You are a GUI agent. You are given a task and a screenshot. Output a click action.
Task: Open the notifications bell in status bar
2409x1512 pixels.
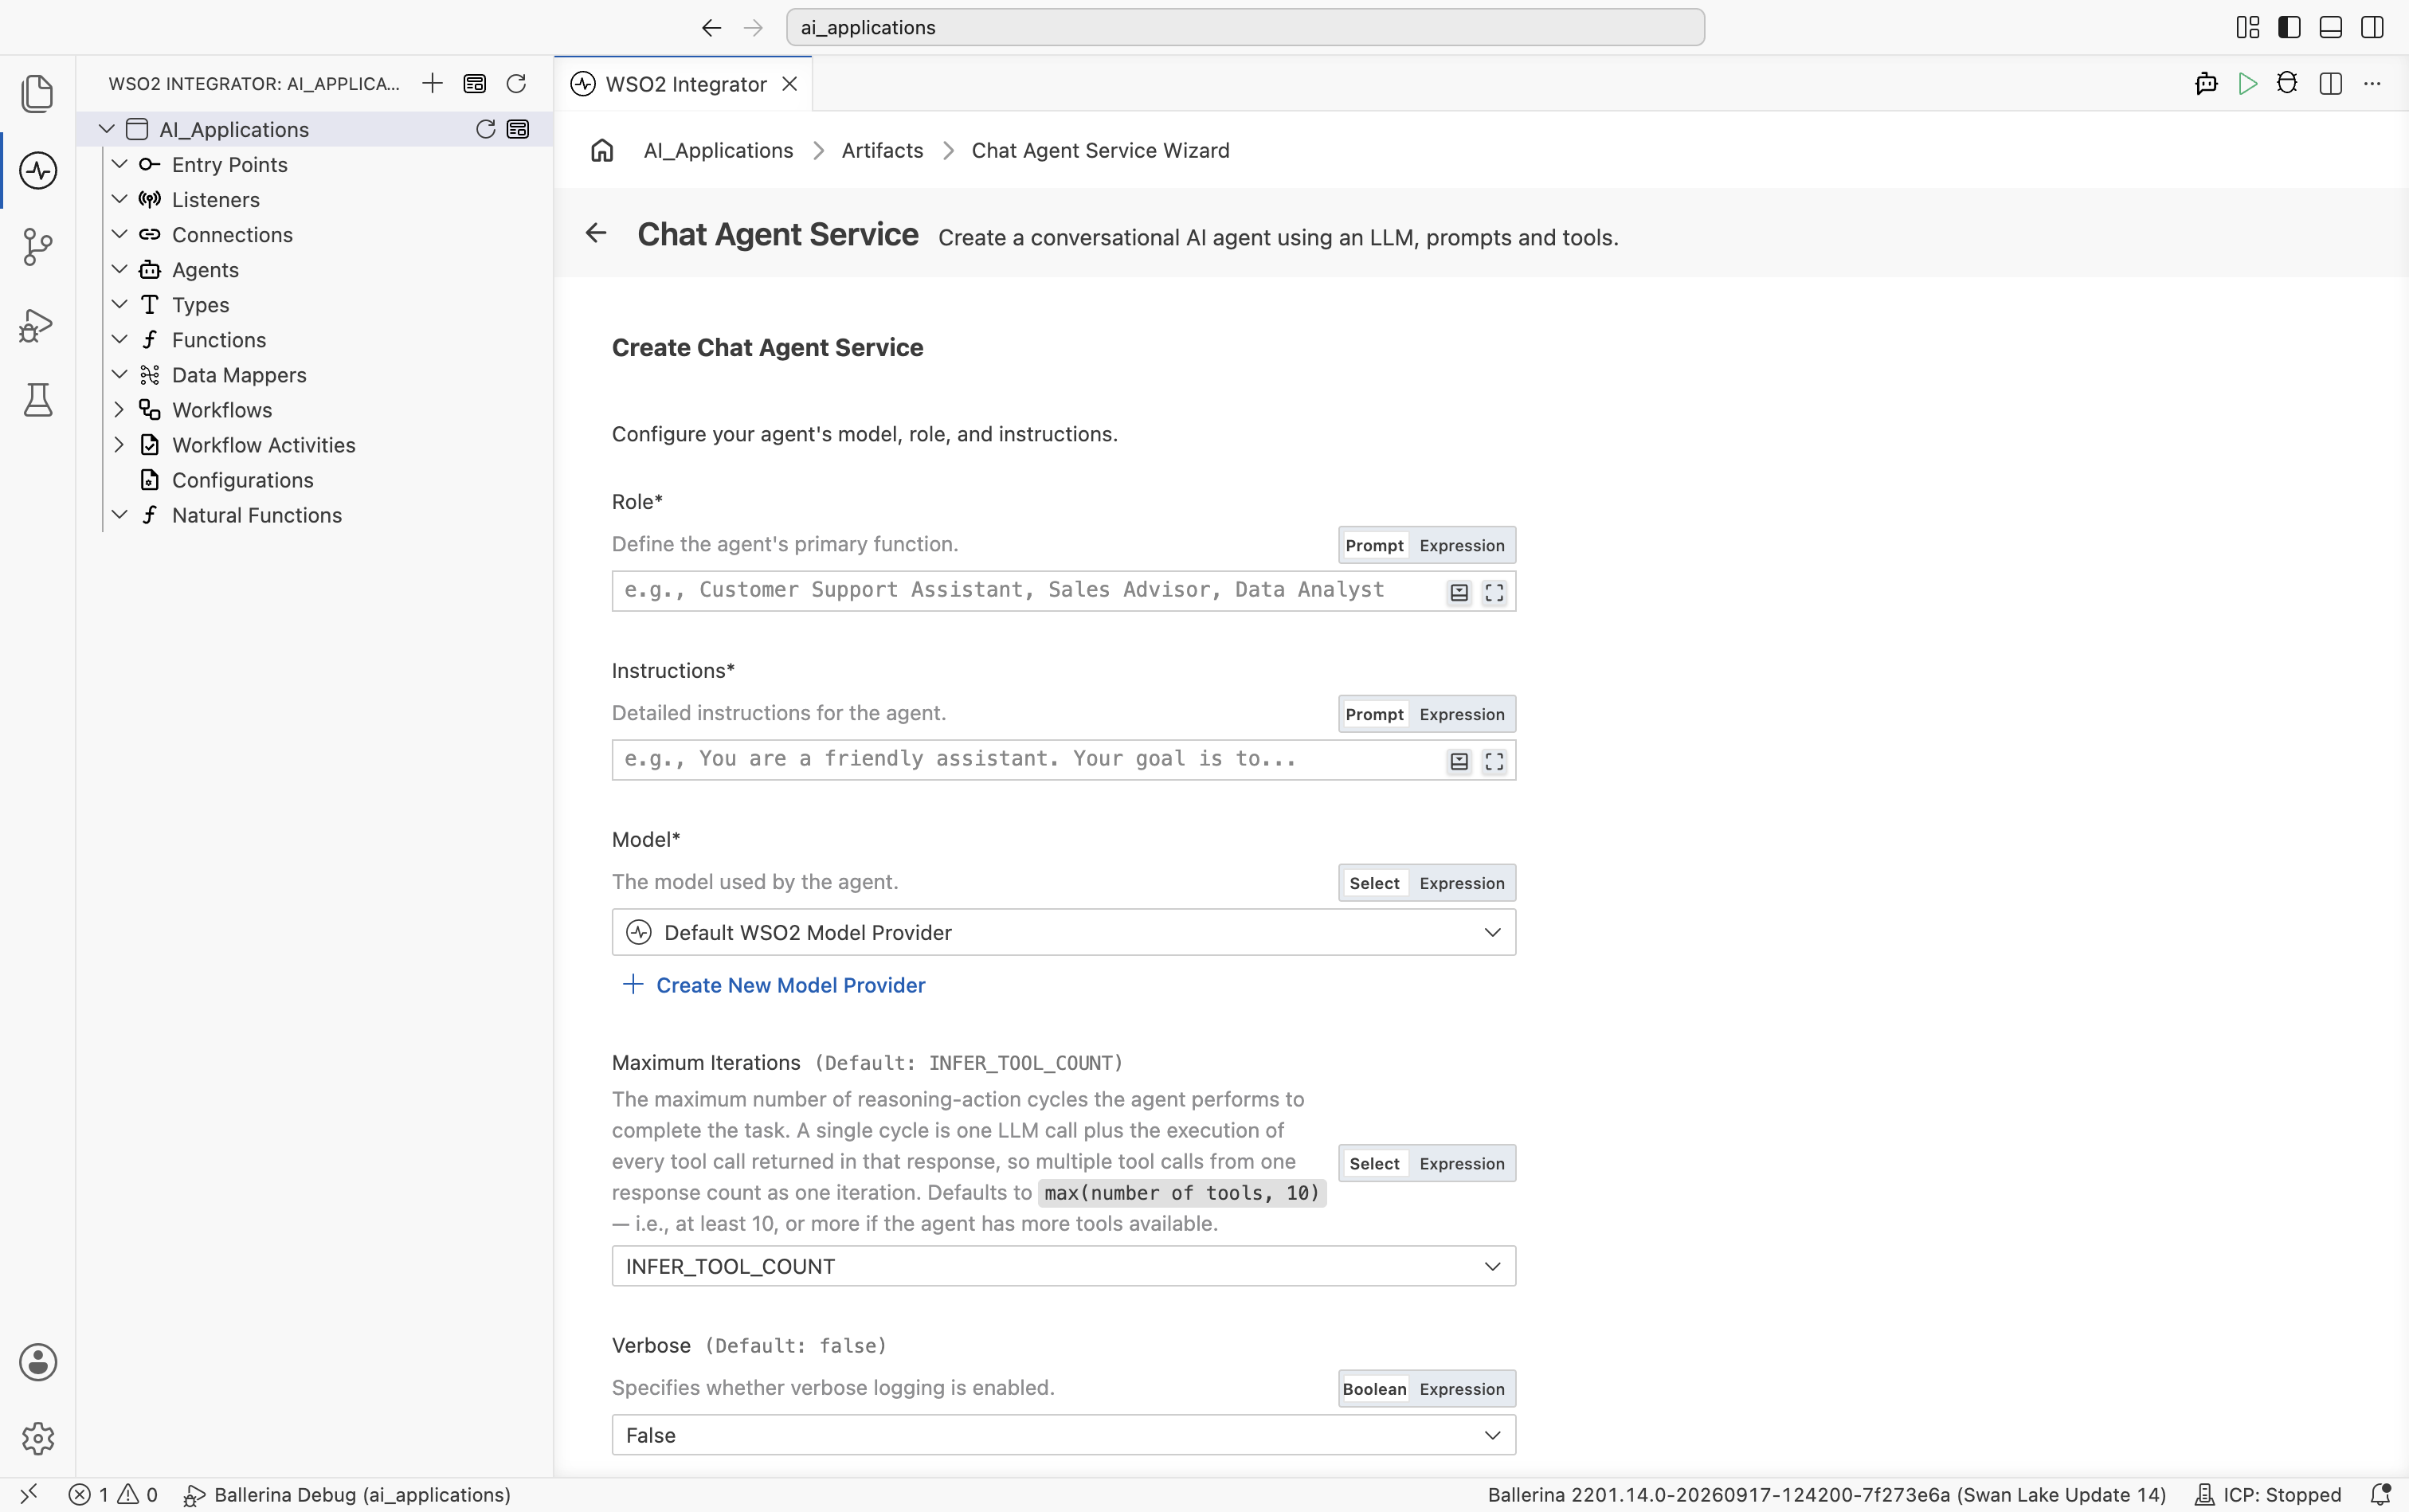pos(2381,1494)
